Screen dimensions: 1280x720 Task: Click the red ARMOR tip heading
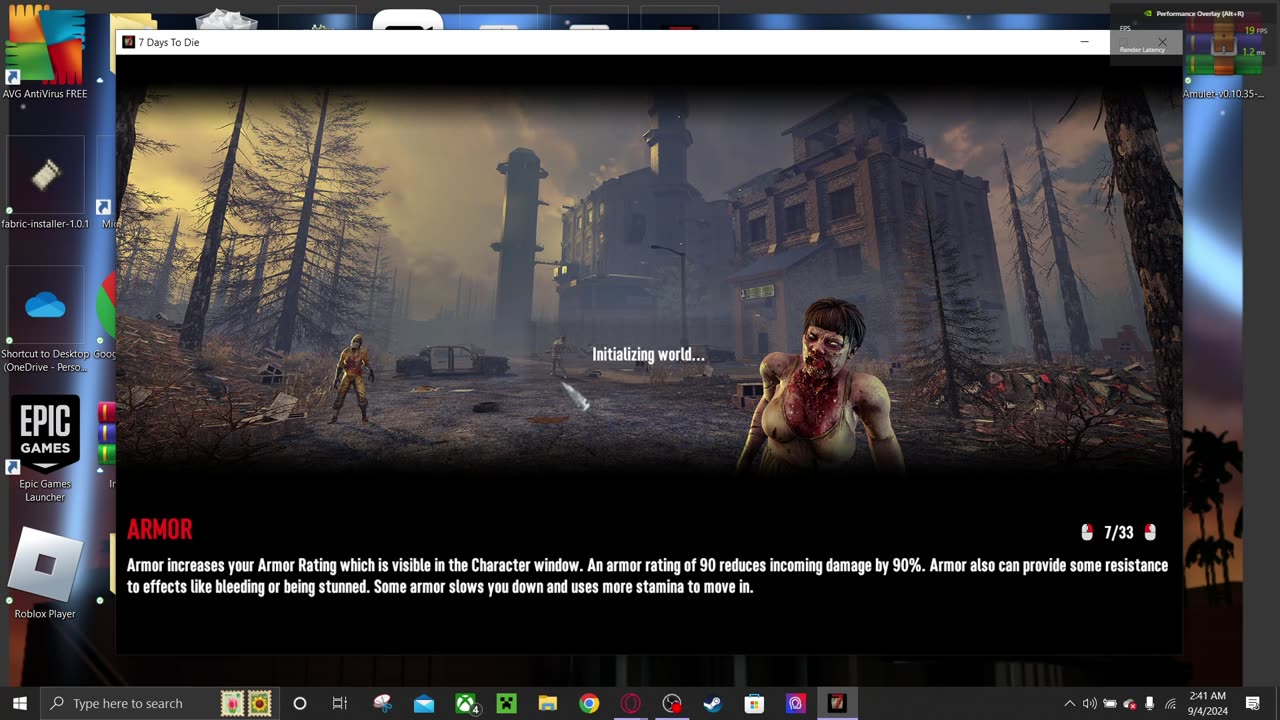[x=160, y=529]
